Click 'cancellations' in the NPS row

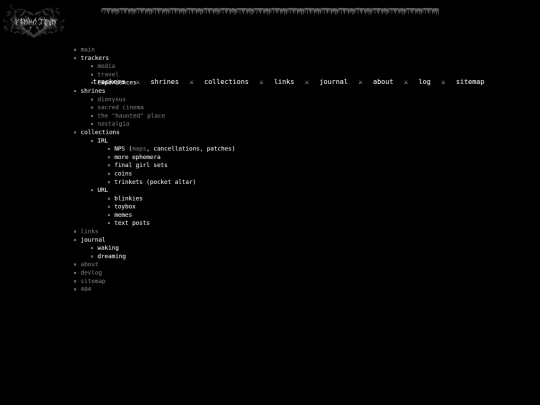coord(176,149)
